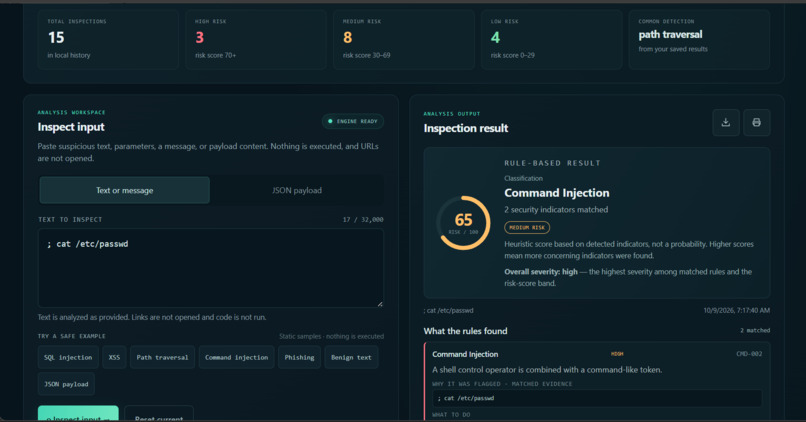
Task: Load the XSS sample
Action: (x=114, y=357)
